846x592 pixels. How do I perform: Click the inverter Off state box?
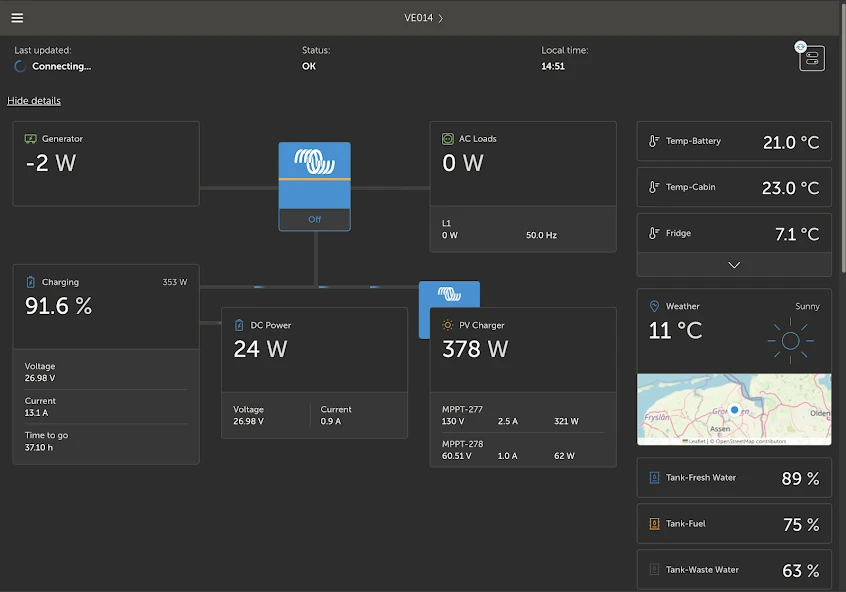click(314, 219)
